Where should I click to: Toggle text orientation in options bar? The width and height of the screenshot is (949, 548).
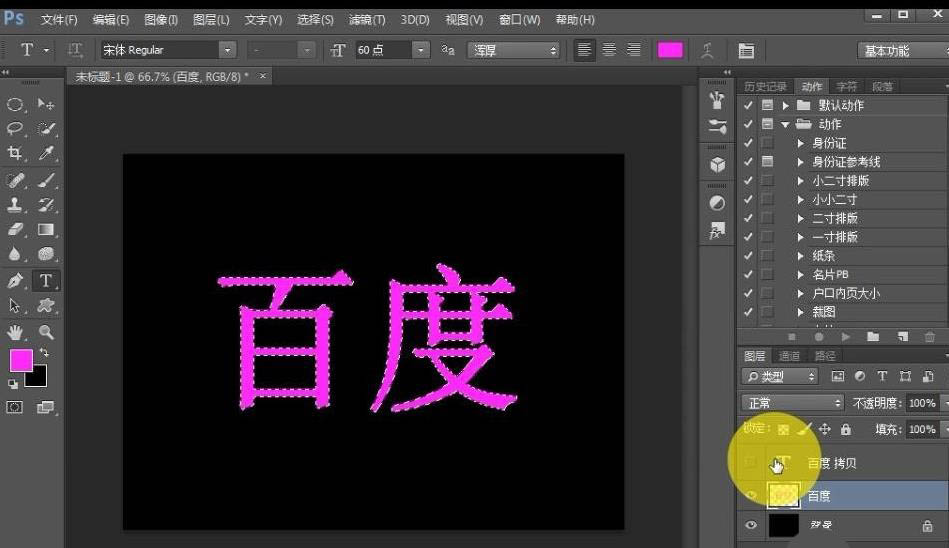(75, 50)
